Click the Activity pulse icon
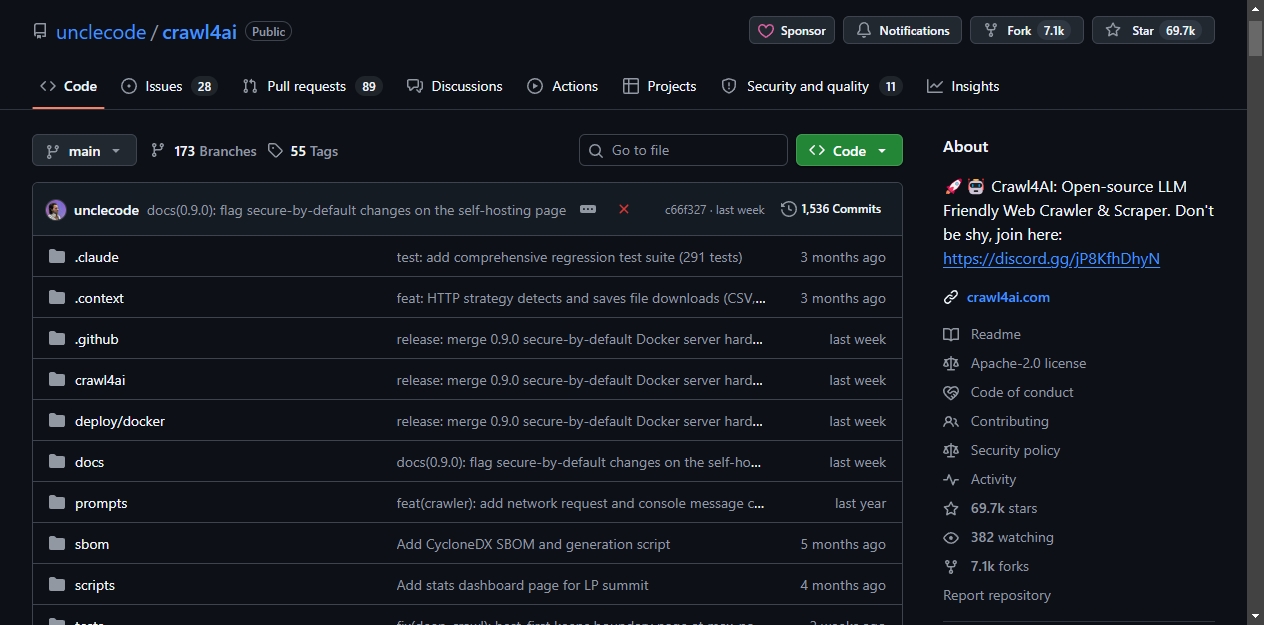 (x=951, y=479)
